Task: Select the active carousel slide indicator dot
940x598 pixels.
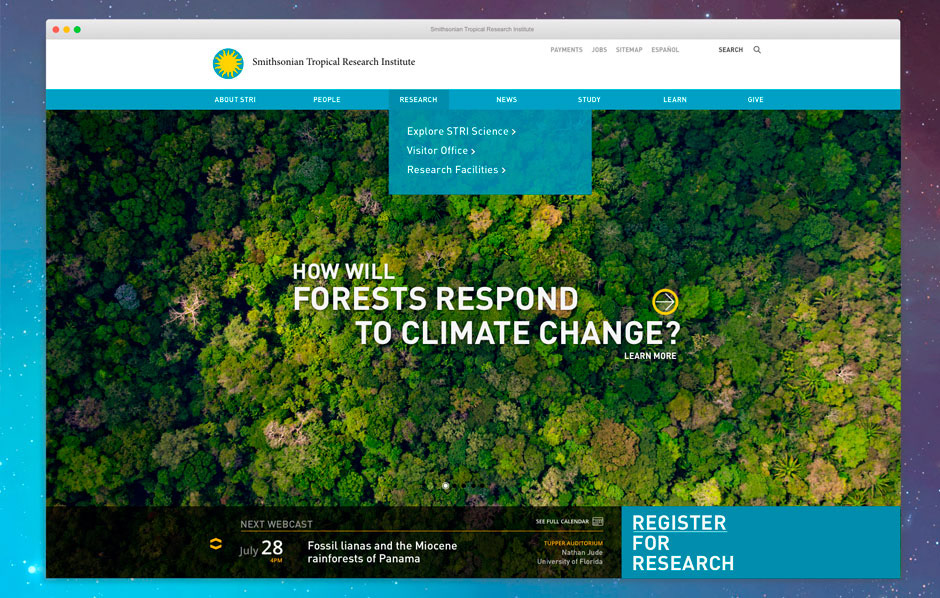Action: click(x=446, y=486)
